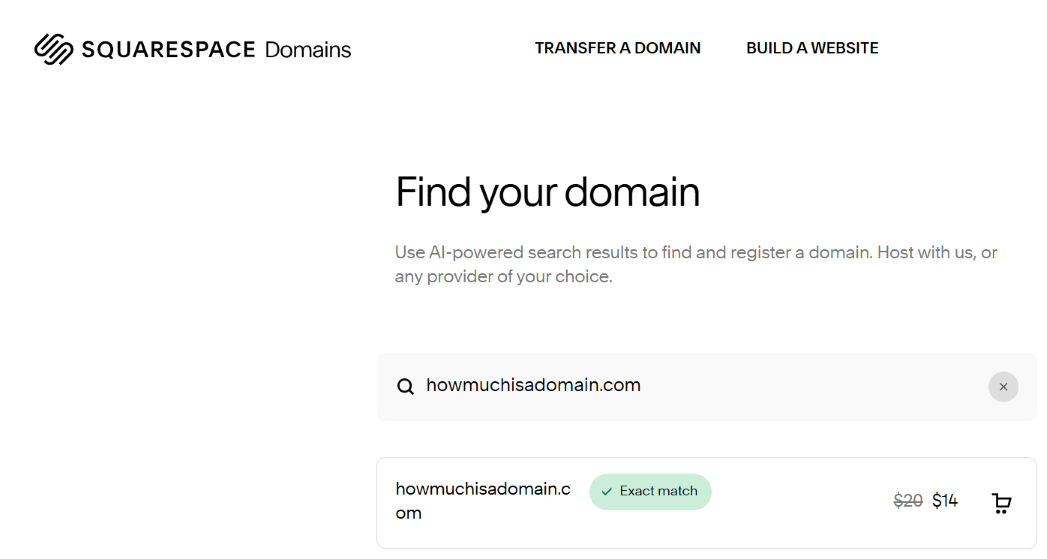Focus the domain search input field
Image resolution: width=1047 pixels, height=559 pixels.
click(x=700, y=385)
